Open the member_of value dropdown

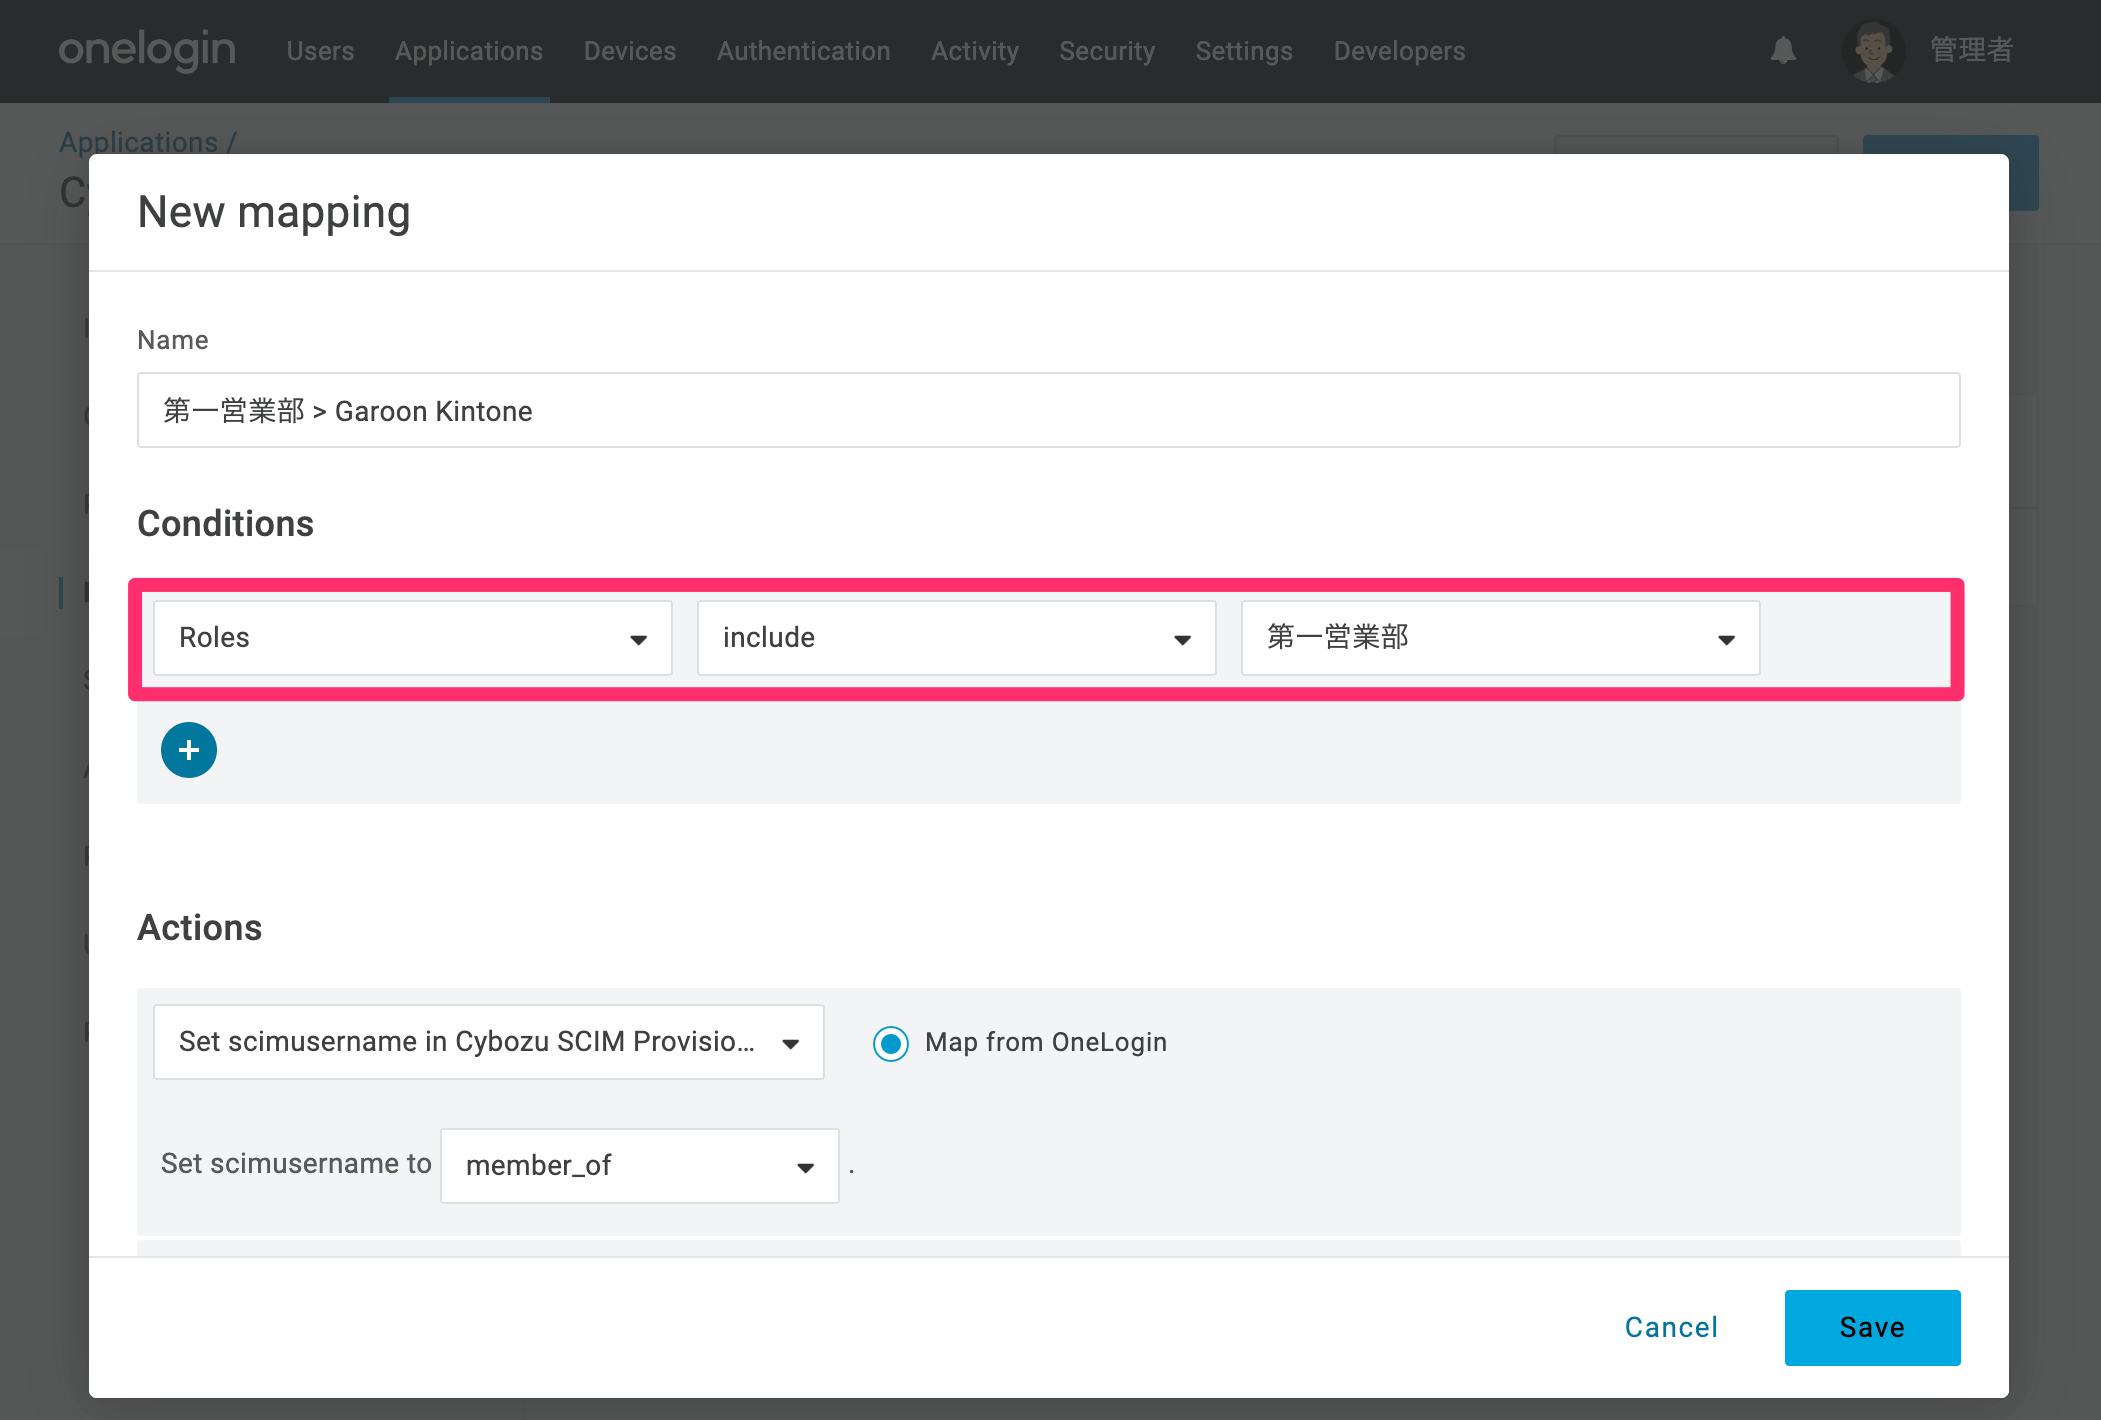coord(640,1166)
